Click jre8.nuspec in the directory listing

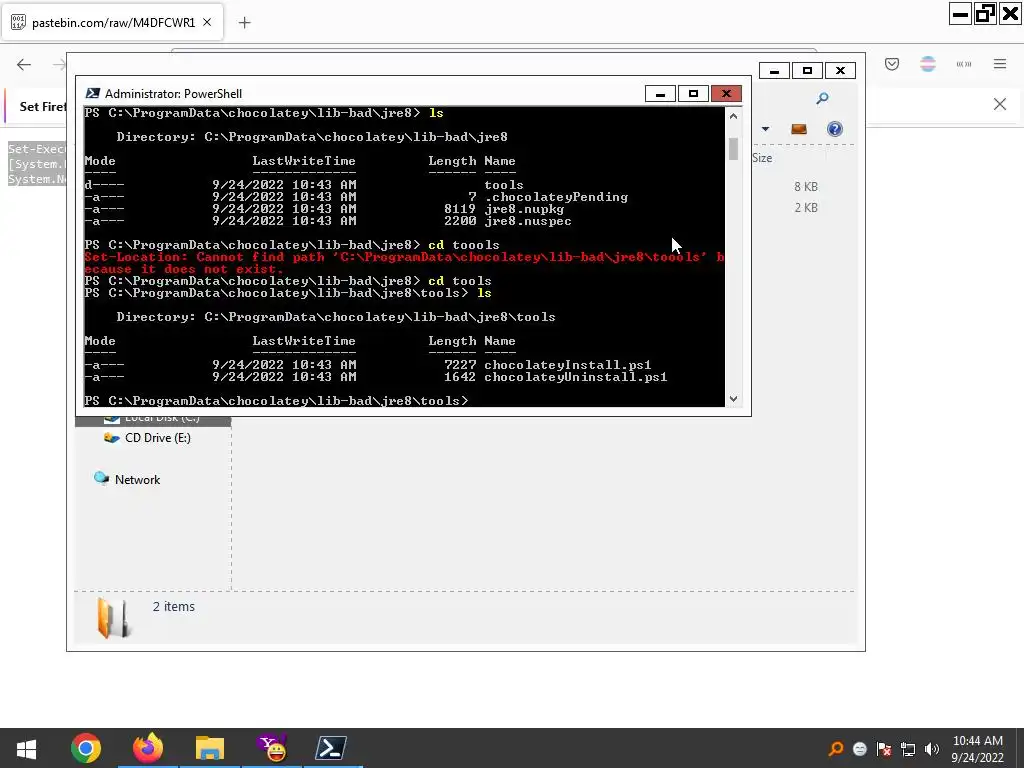(528, 221)
